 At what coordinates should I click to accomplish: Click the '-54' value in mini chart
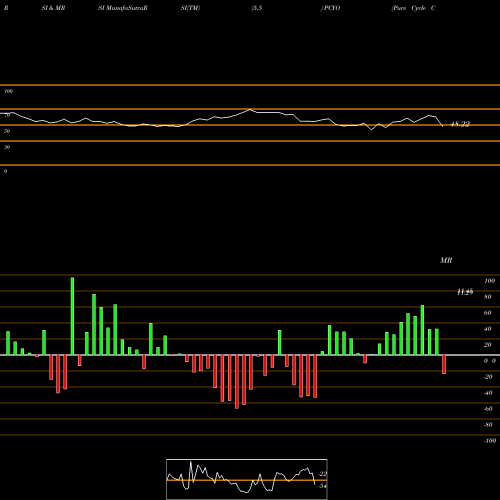[323, 486]
